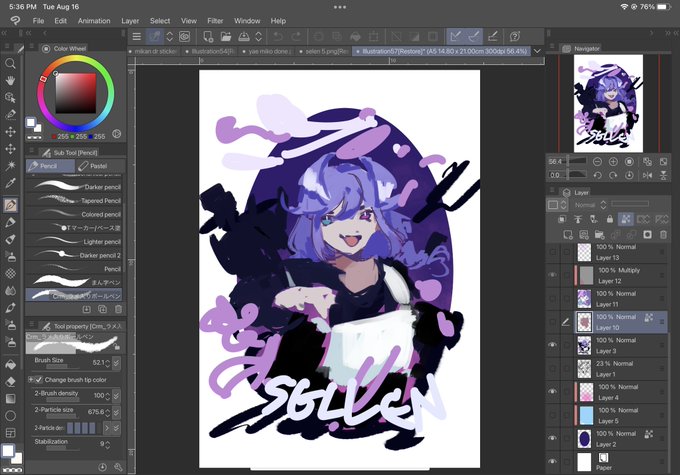Click the Navigator zoom value field 56.4
The height and width of the screenshot is (475, 680).
pyautogui.click(x=556, y=161)
